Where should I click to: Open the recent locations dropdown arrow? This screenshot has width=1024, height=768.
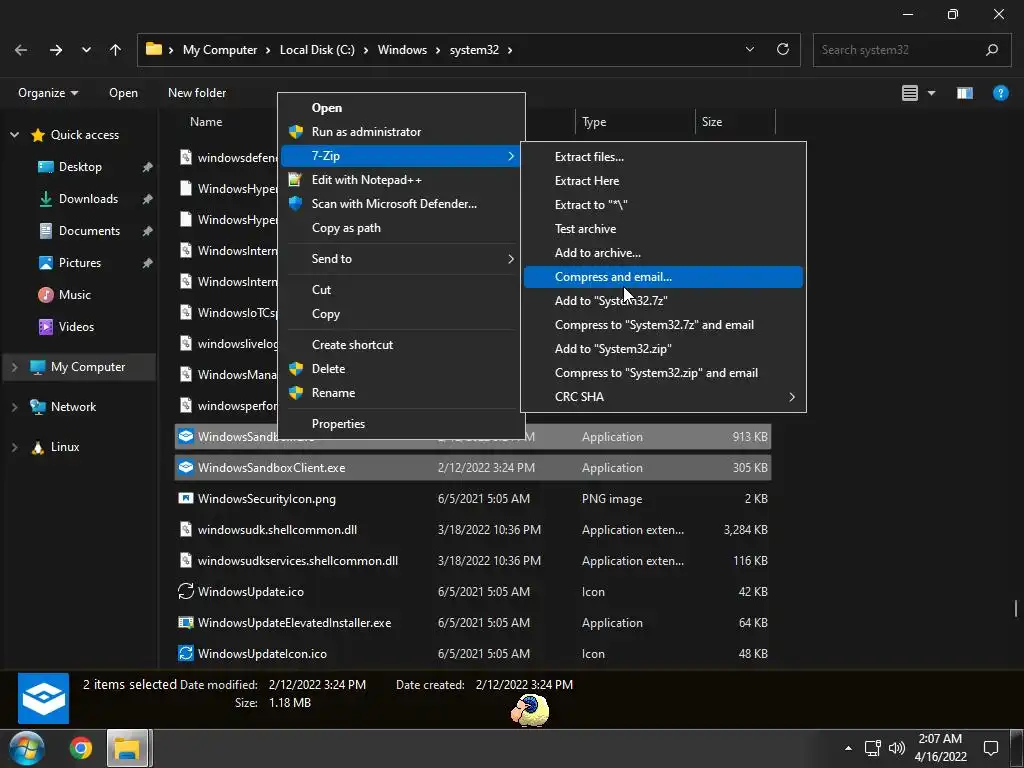click(86, 50)
